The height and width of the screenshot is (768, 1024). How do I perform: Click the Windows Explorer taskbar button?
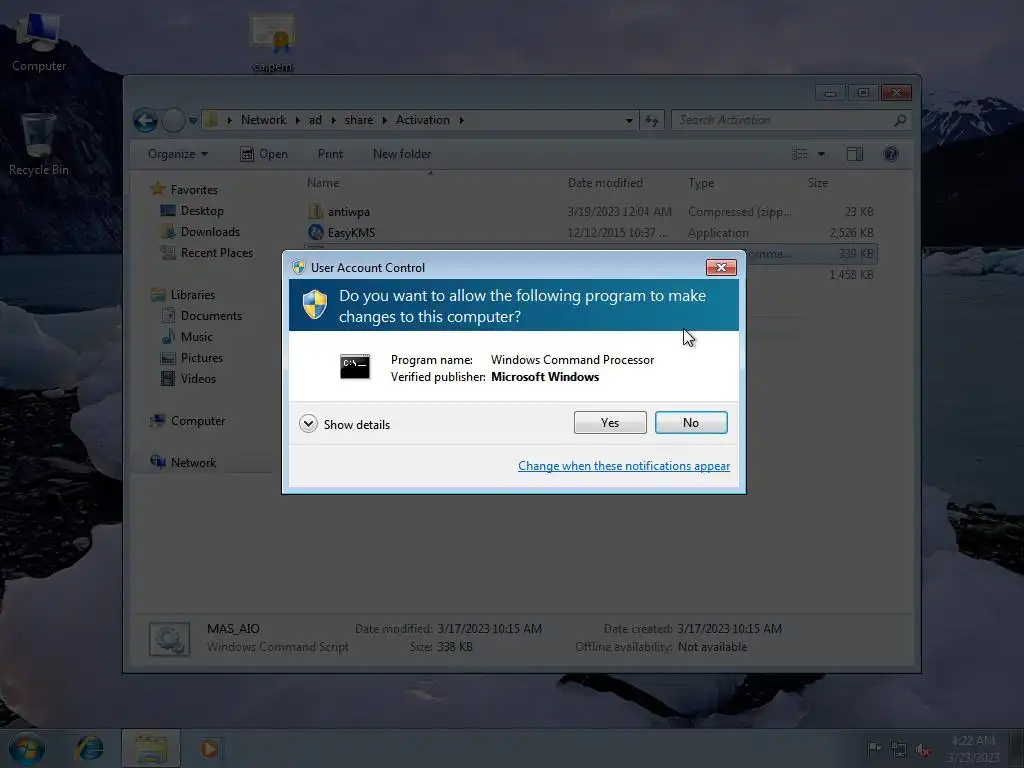[151, 748]
